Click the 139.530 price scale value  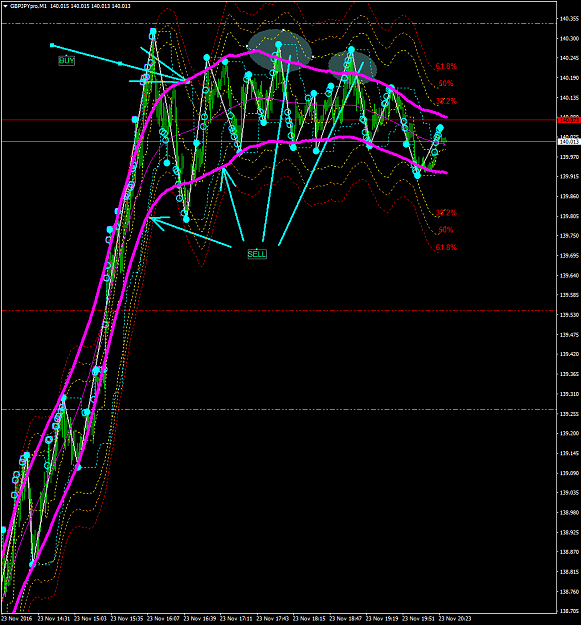click(569, 315)
